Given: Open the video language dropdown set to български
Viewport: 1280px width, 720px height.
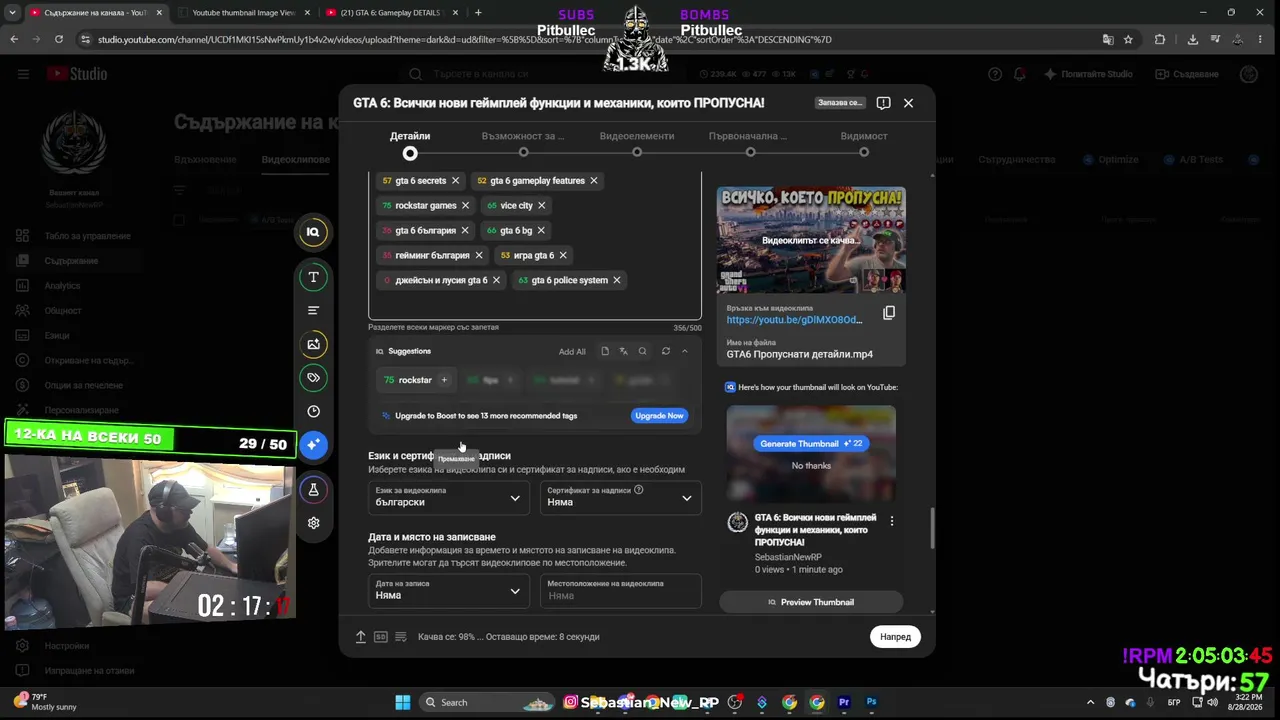Looking at the screenshot, I should point(448,497).
